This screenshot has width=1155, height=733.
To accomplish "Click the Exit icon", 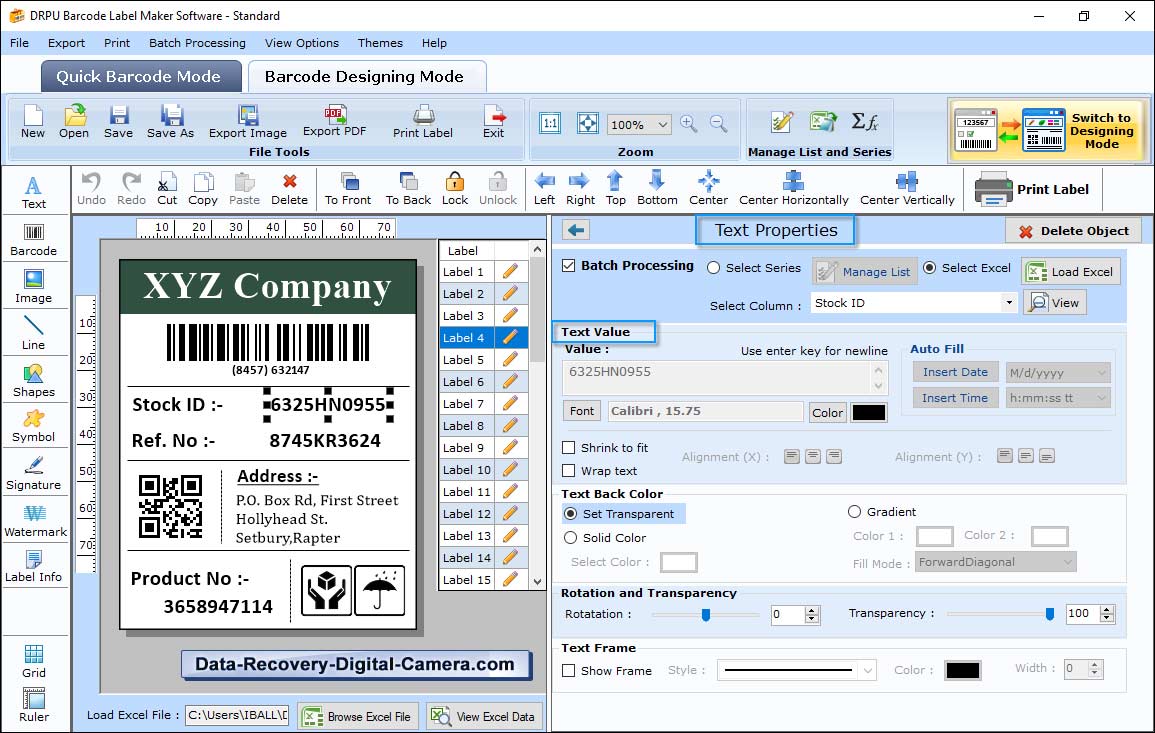I will click(494, 122).
